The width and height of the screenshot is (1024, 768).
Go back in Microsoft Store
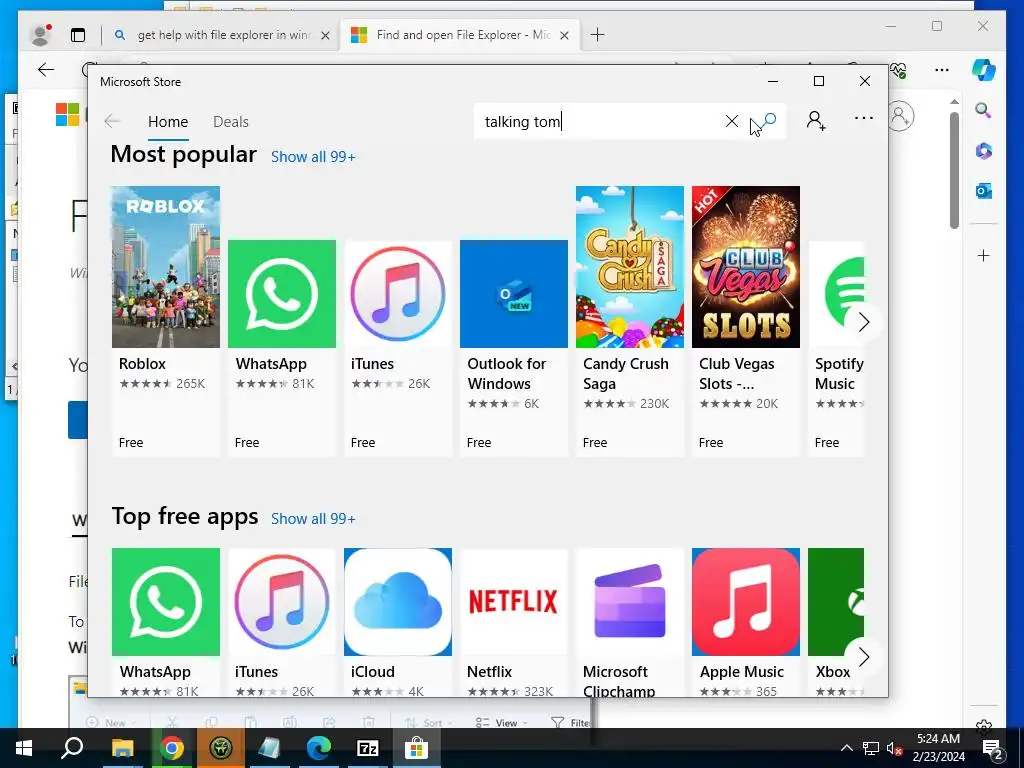pos(112,121)
